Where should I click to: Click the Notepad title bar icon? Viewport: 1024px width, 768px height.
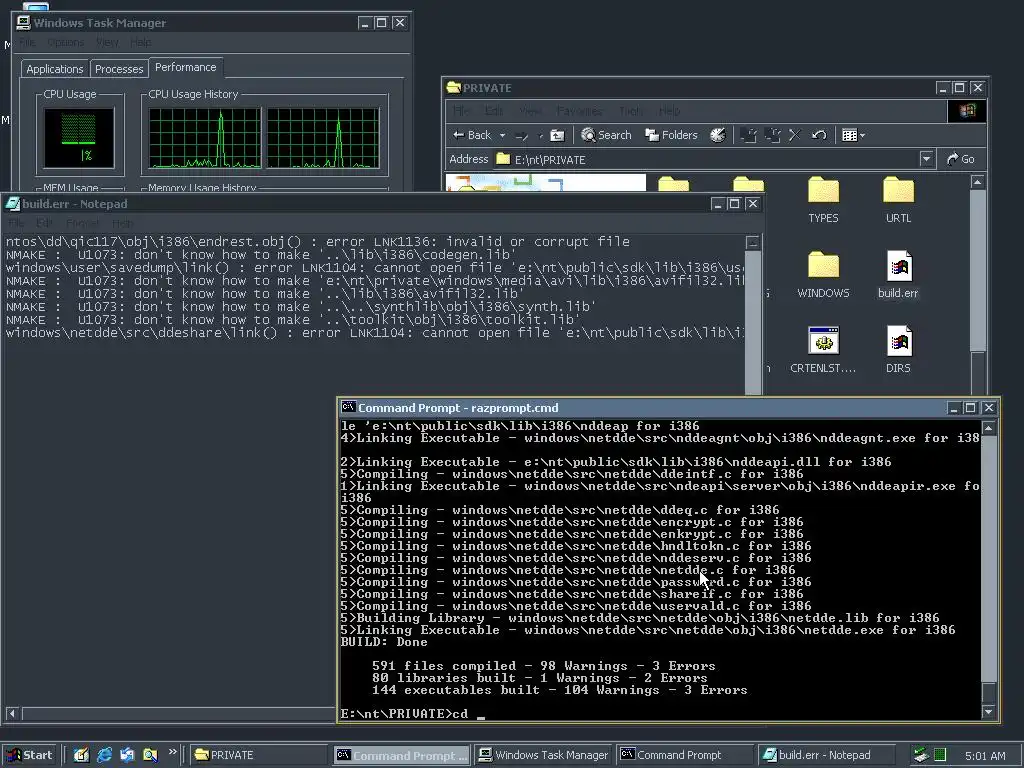[12, 204]
